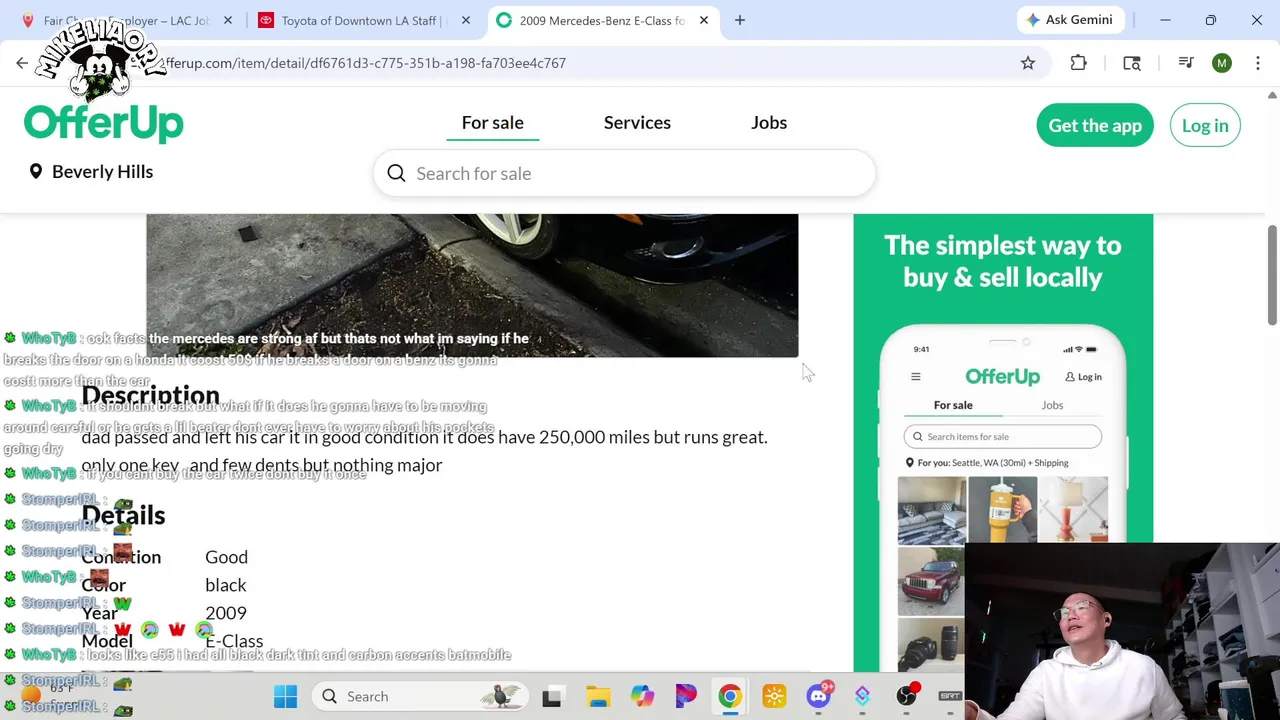1280x720 pixels.
Task: Click the Google Chrome taskbar icon
Action: tap(730, 696)
